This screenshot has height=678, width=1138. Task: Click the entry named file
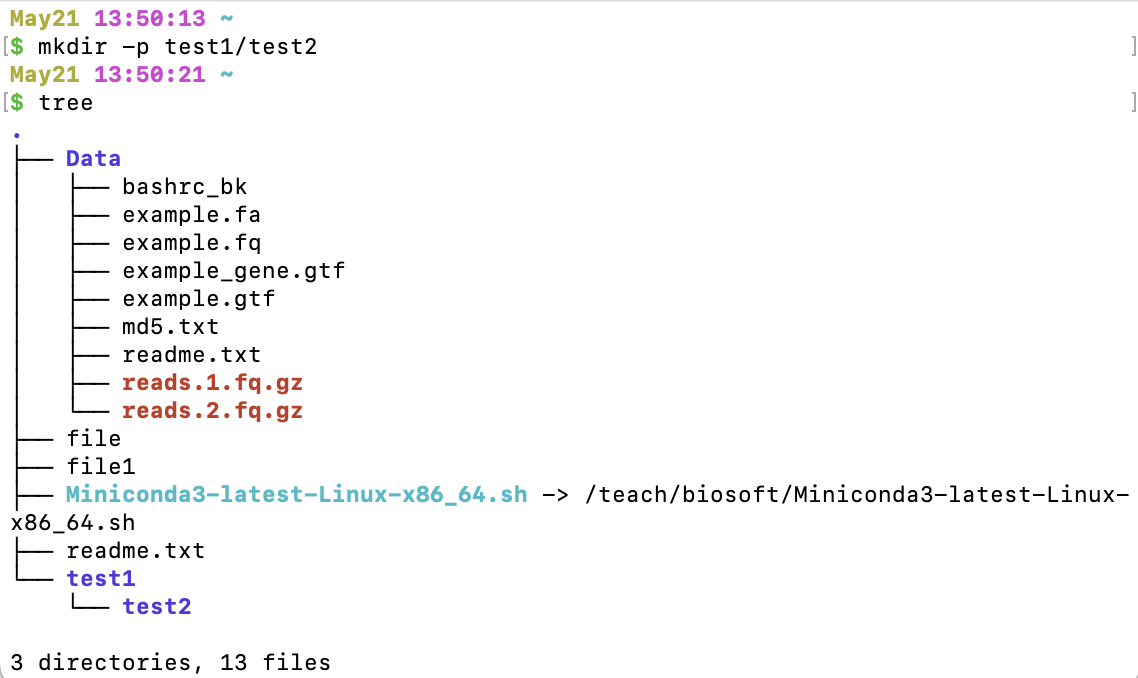pyautogui.click(x=94, y=438)
